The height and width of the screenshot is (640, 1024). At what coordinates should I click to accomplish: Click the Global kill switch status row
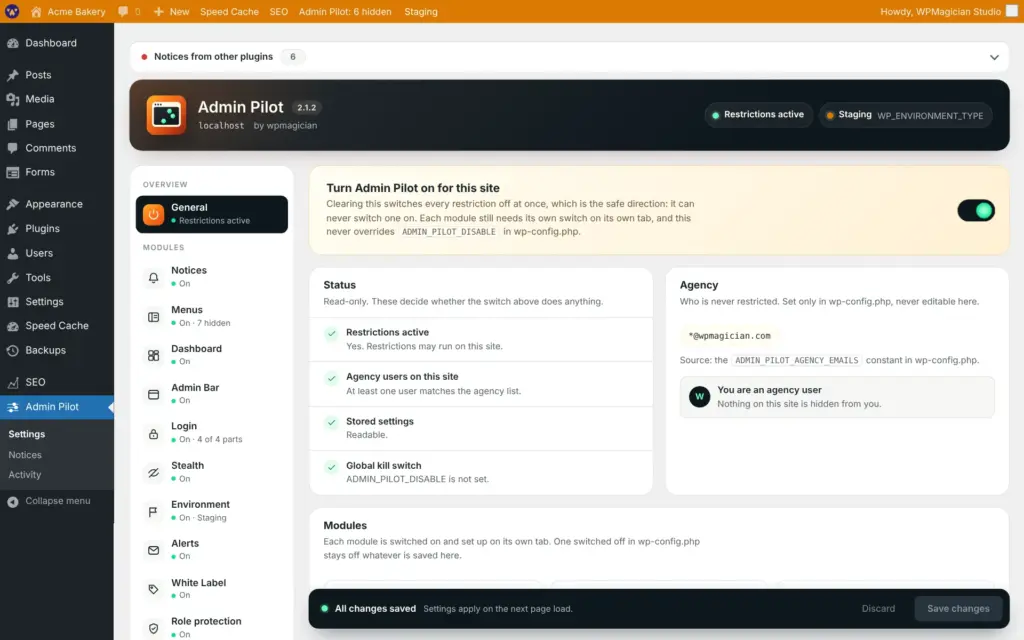481,472
